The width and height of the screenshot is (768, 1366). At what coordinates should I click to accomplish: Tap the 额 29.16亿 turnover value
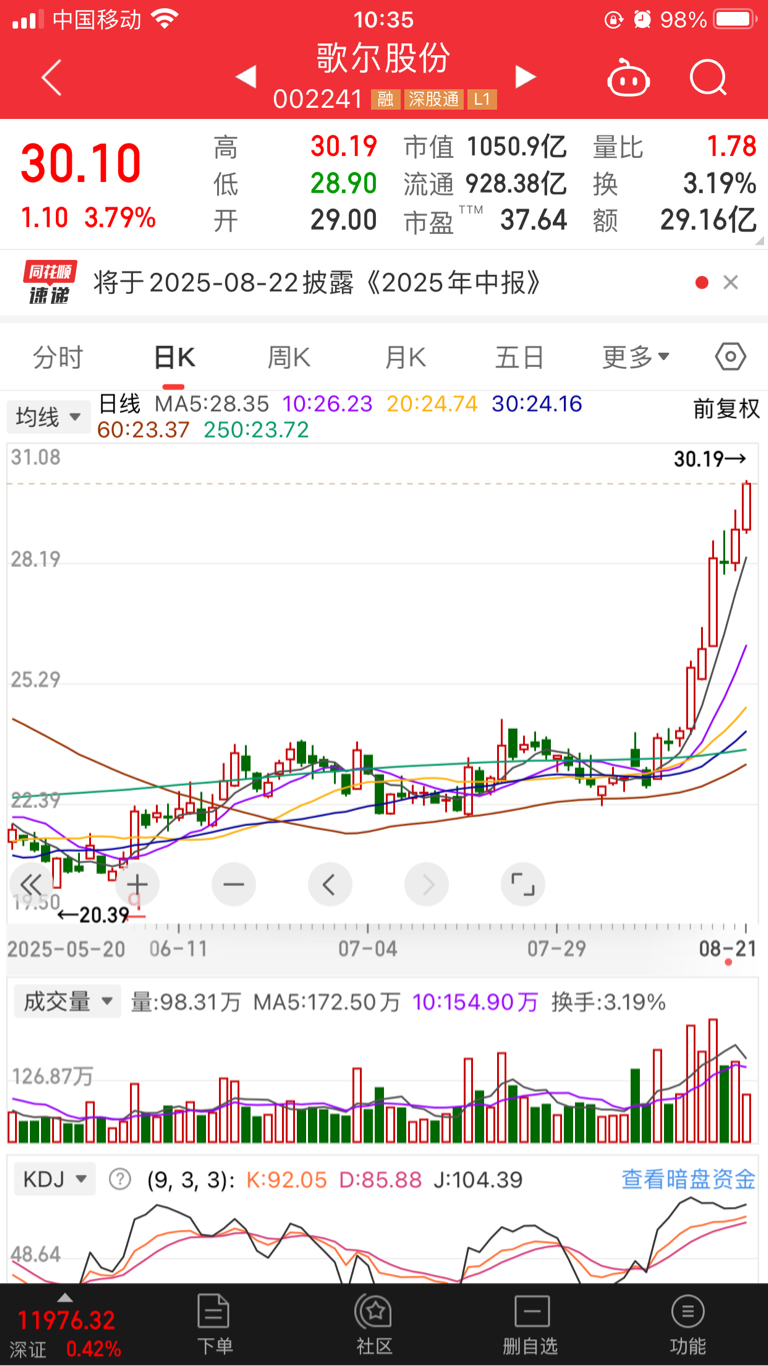tap(674, 220)
